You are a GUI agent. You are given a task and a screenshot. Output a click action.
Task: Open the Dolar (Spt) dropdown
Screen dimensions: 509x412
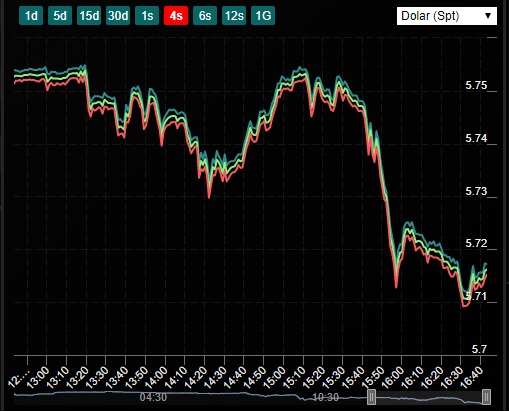(x=447, y=16)
